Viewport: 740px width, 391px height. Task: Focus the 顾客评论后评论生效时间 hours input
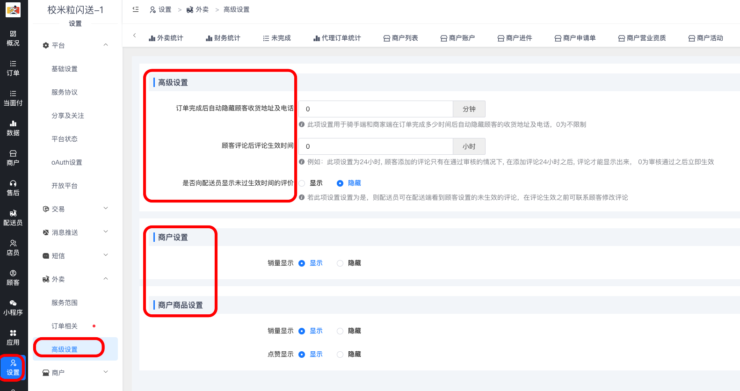pos(376,146)
